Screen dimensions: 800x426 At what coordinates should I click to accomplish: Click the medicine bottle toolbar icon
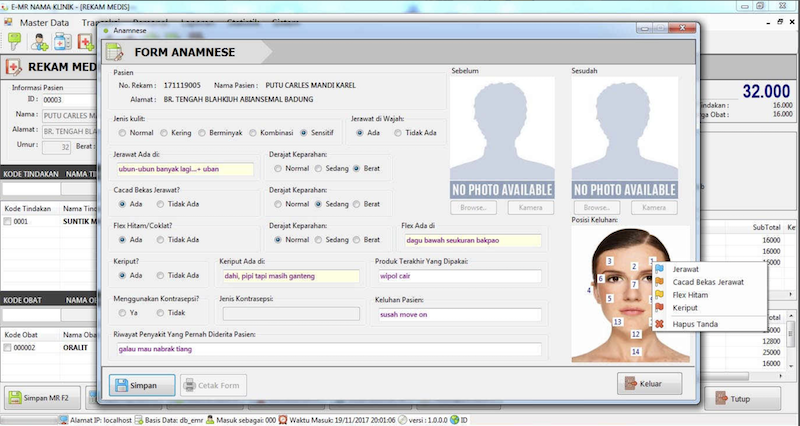(x=63, y=41)
